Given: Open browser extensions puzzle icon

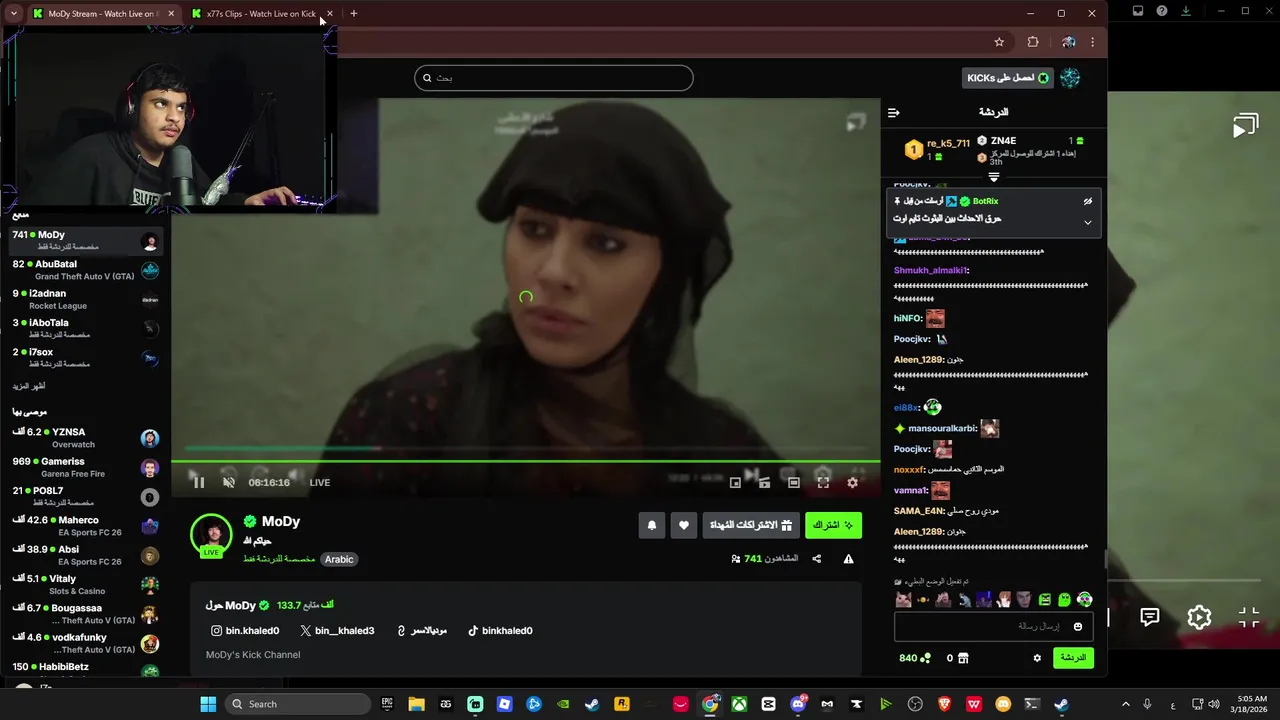Looking at the screenshot, I should tap(1033, 42).
